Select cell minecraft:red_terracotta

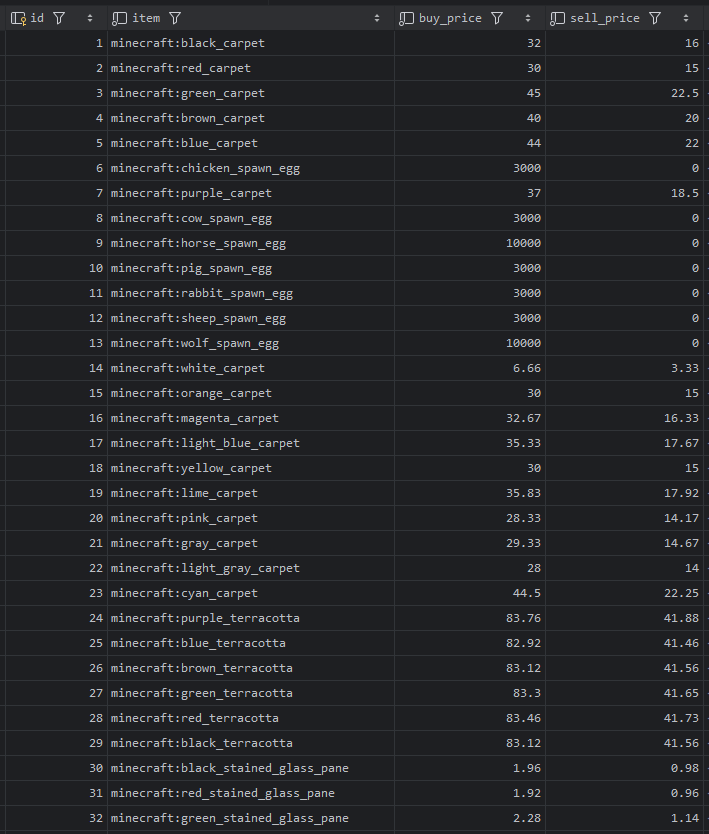[251, 718]
